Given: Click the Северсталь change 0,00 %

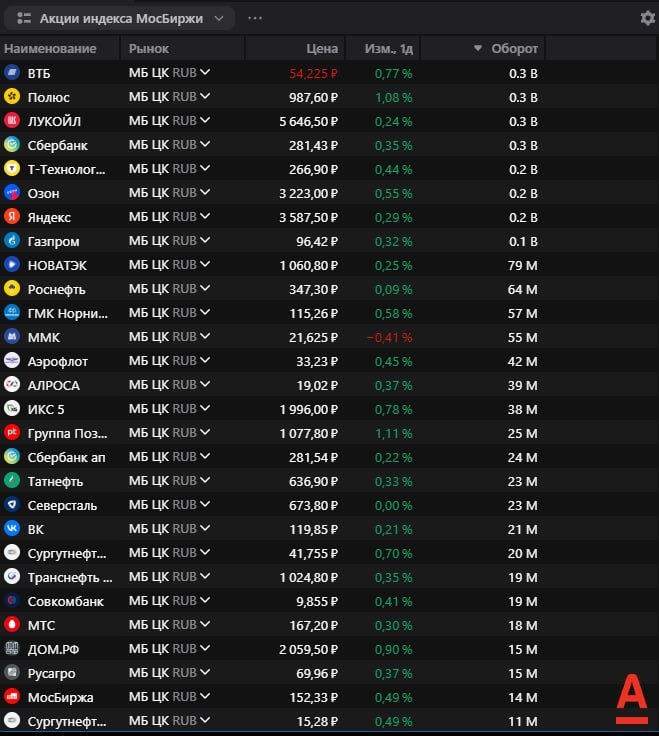Looking at the screenshot, I should pyautogui.click(x=394, y=506).
